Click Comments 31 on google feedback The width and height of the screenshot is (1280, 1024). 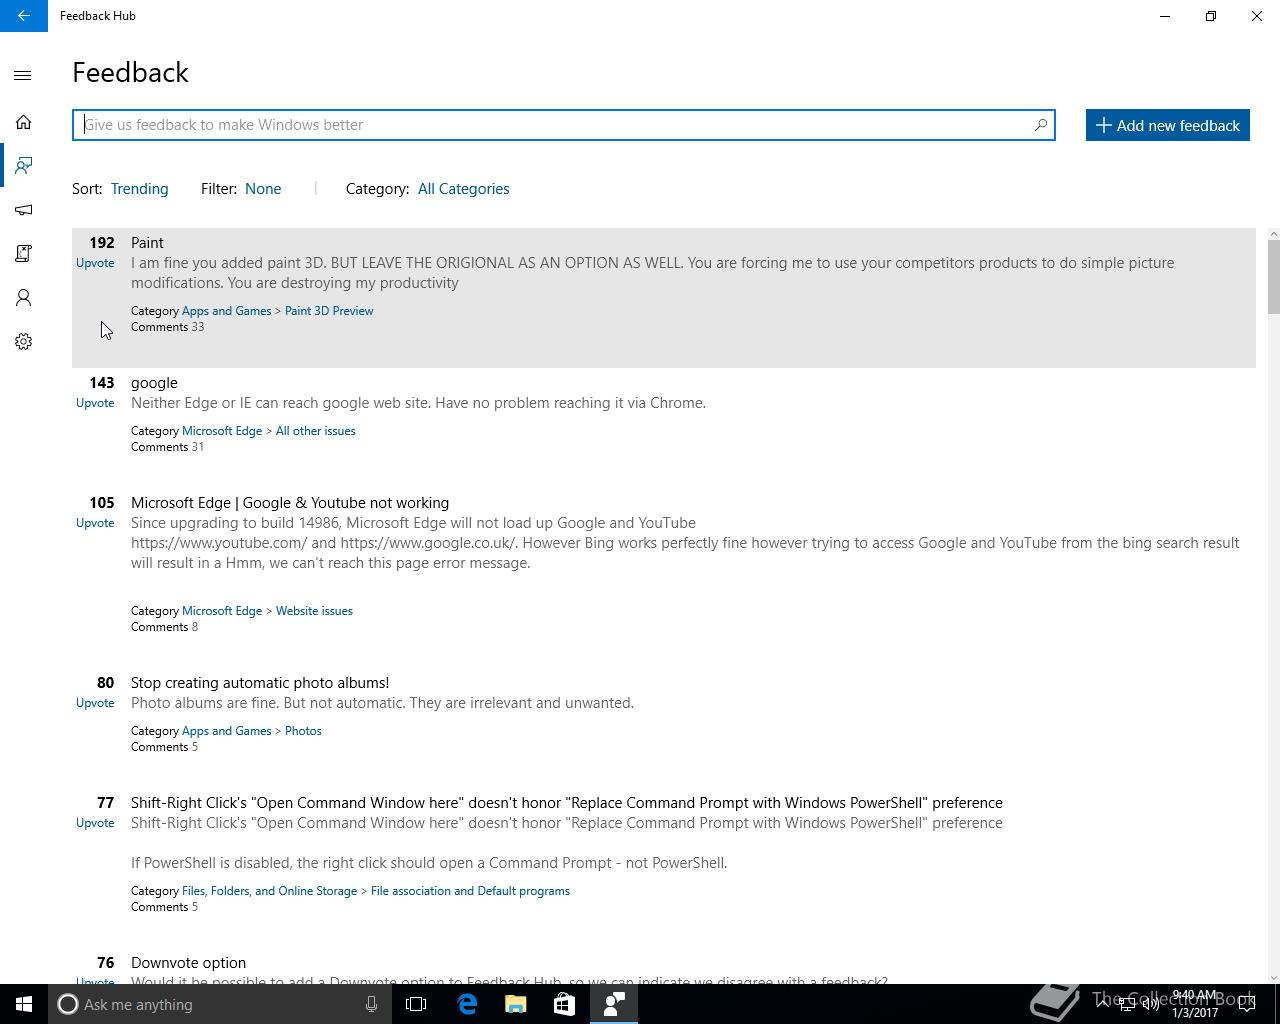point(167,447)
